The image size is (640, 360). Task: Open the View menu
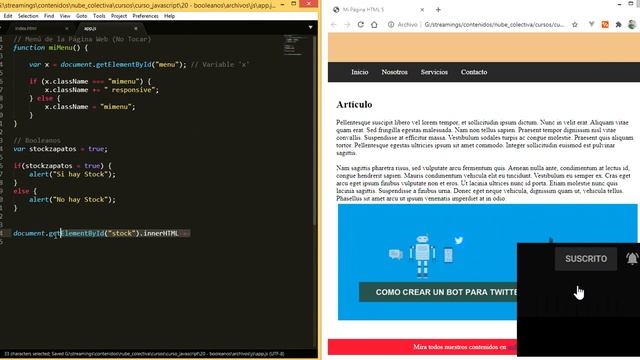[x=65, y=16]
